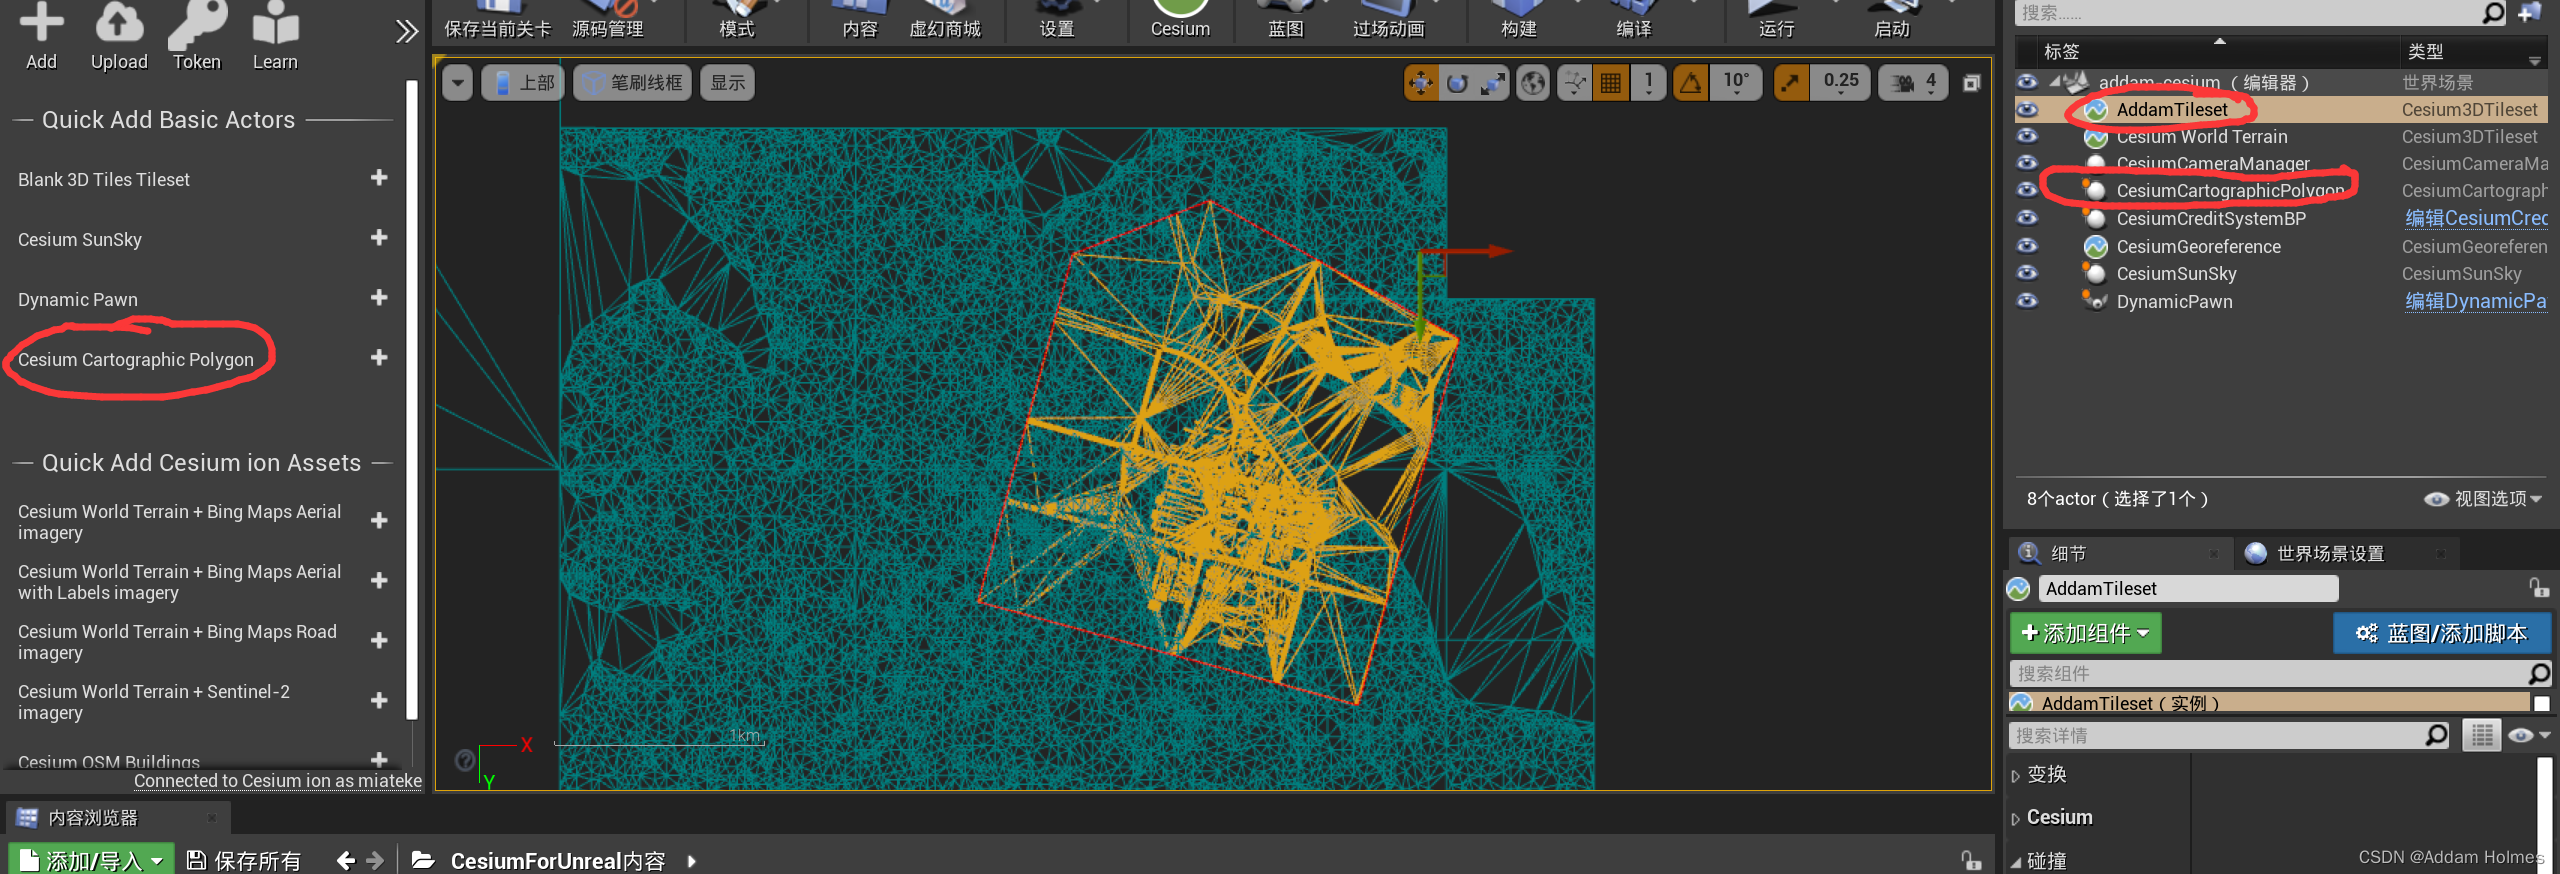
Task: Add Cesium Cartographic Polygon via plus
Action: (379, 358)
